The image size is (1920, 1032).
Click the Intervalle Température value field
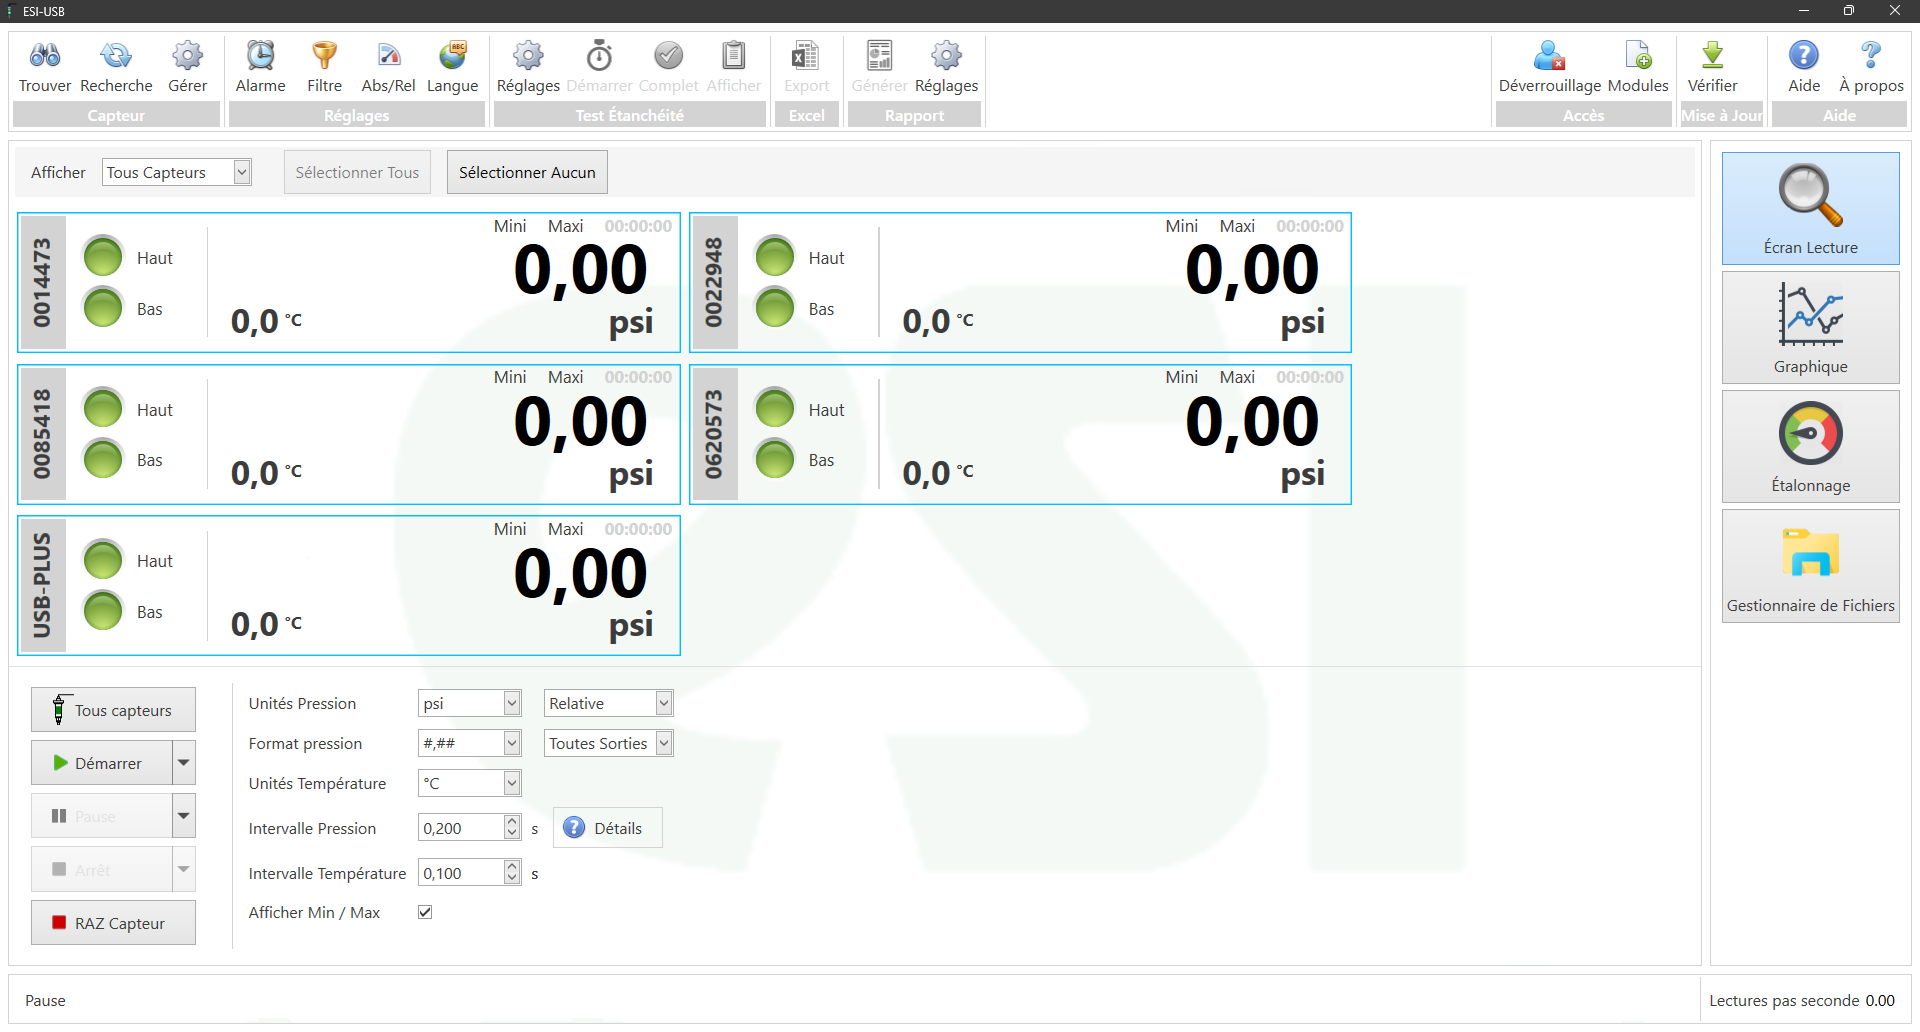461,873
